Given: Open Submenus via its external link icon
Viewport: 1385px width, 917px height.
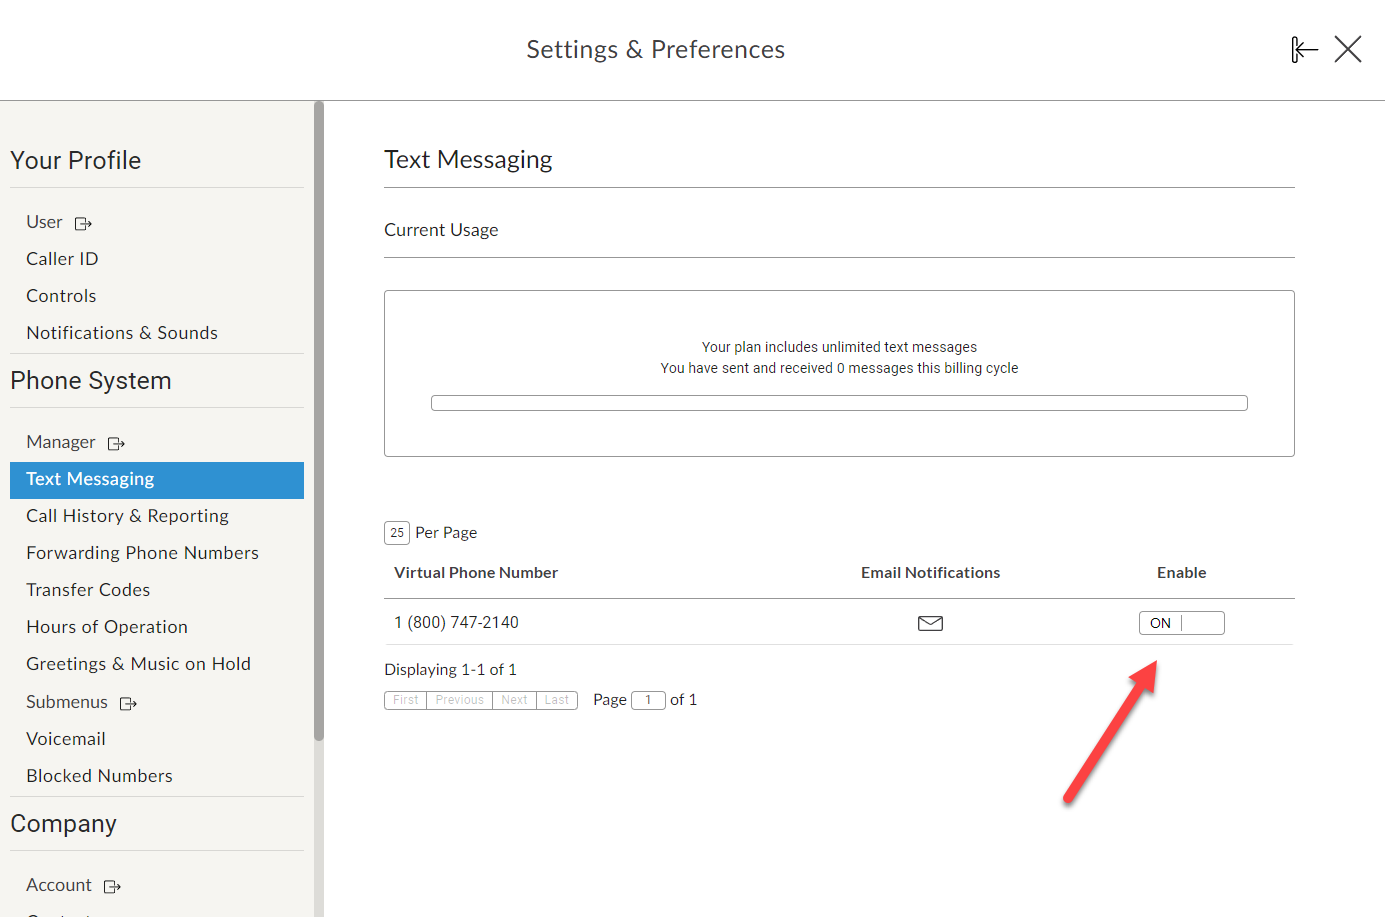Looking at the screenshot, I should [128, 703].
